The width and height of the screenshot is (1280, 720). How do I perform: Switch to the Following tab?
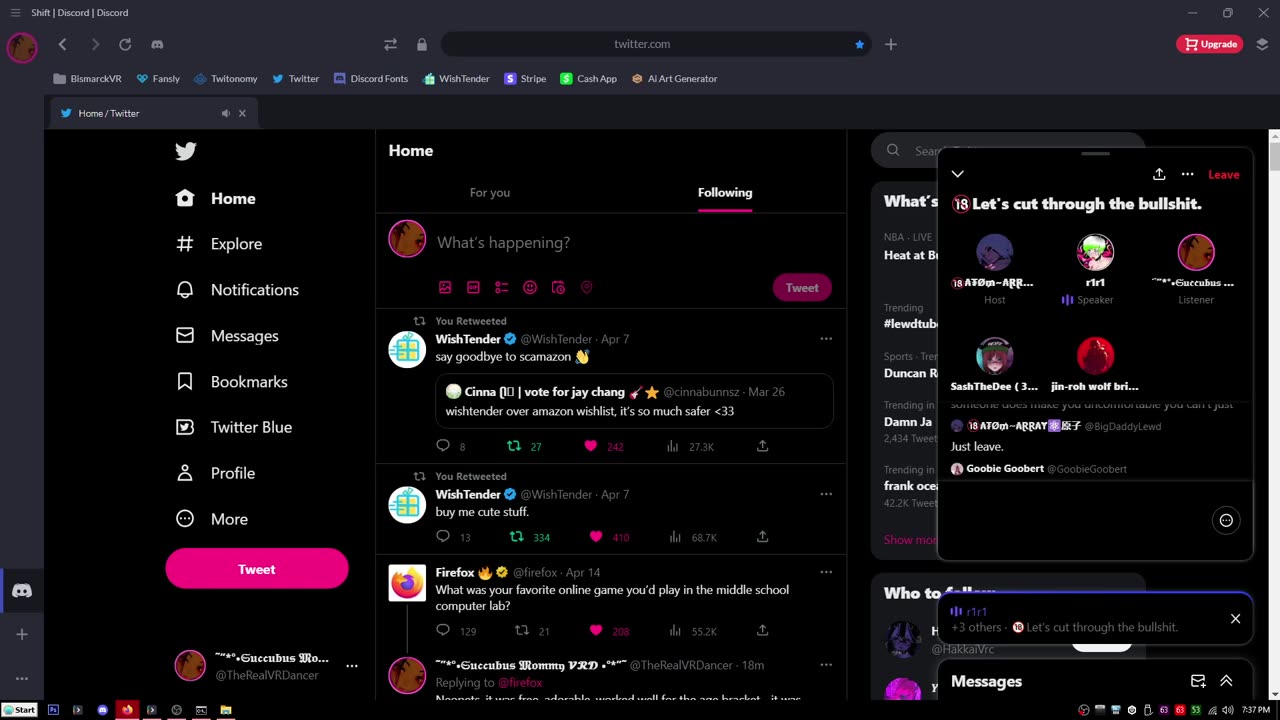point(725,192)
